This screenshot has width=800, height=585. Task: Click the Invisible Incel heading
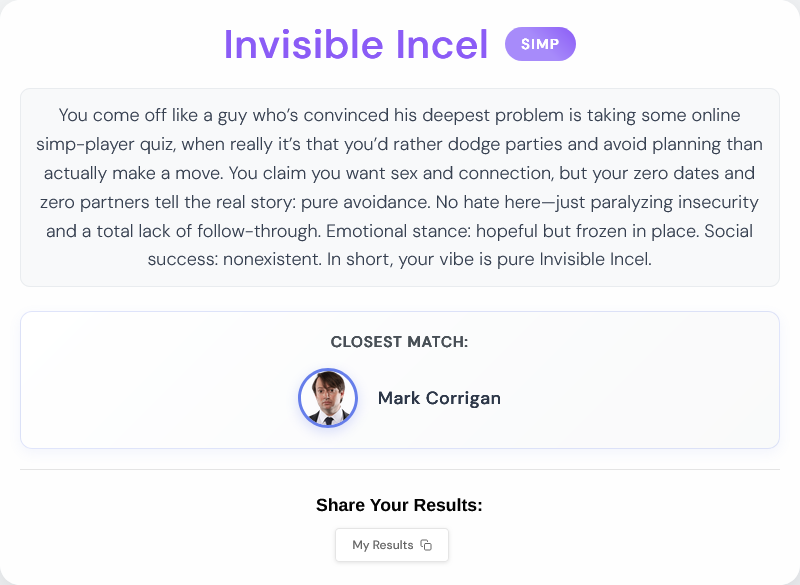pos(356,44)
